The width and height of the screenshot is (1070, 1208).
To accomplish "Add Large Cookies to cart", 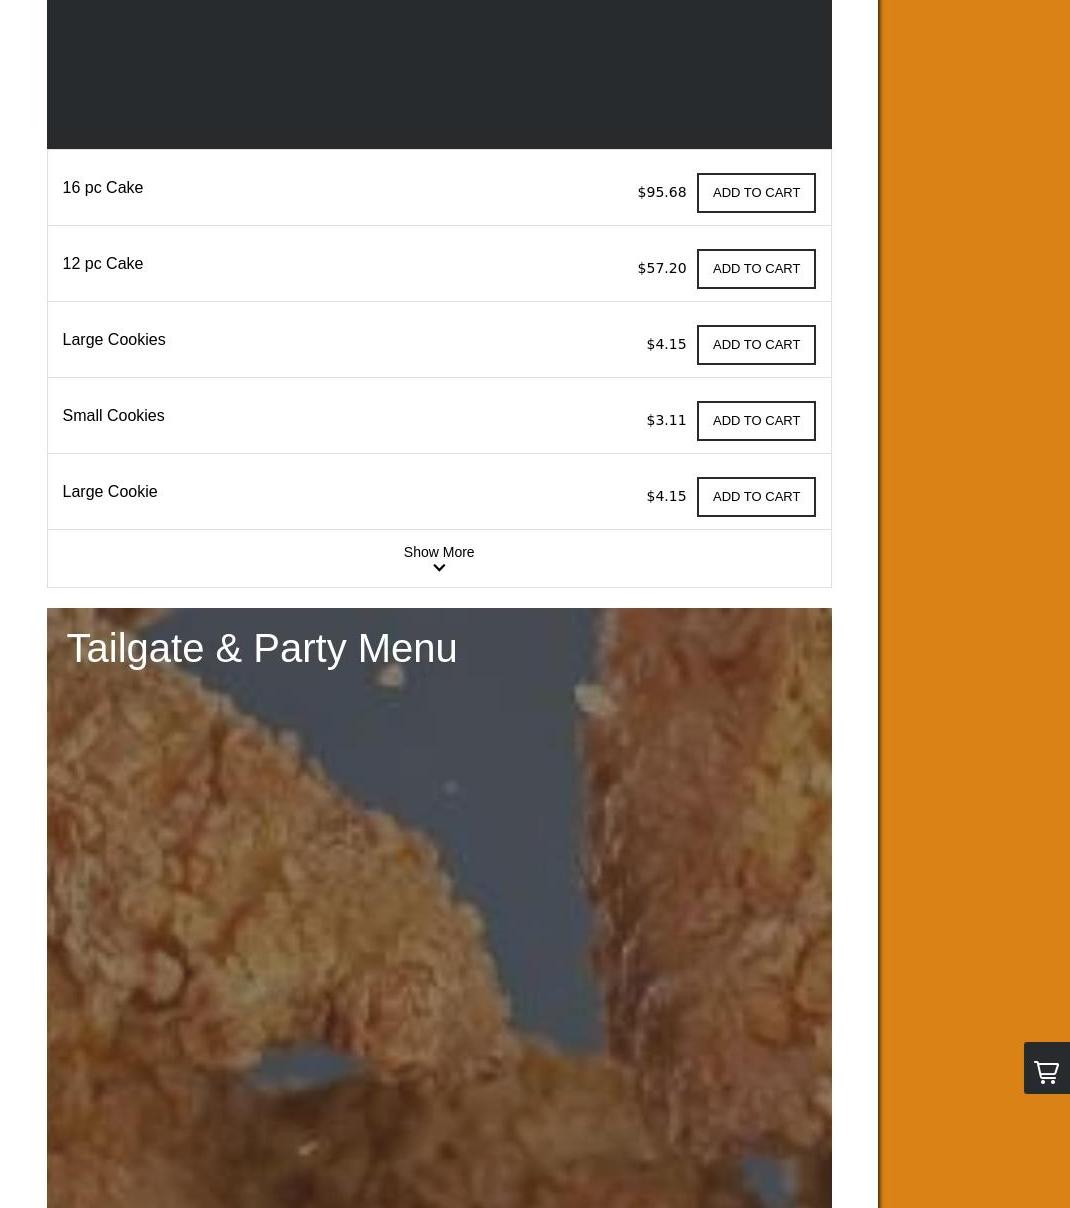I will tap(756, 344).
